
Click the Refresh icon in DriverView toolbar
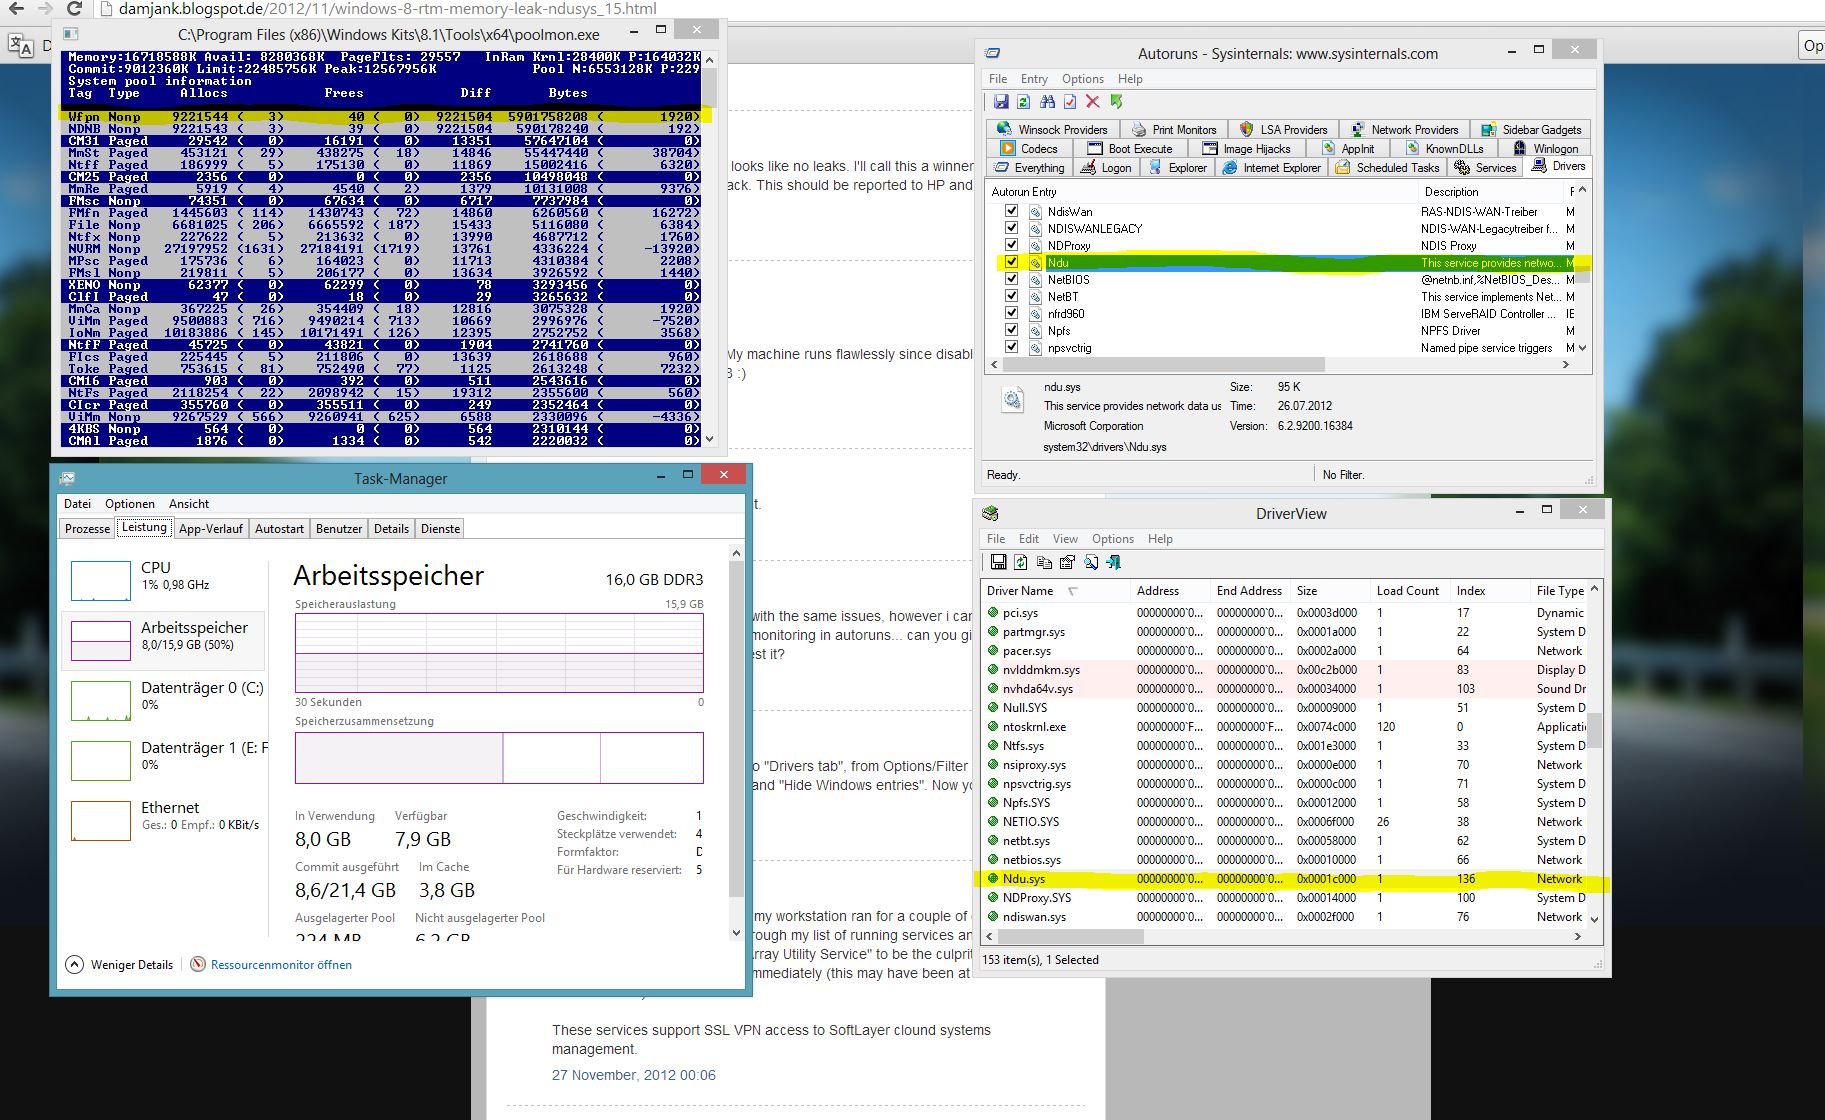1021,563
